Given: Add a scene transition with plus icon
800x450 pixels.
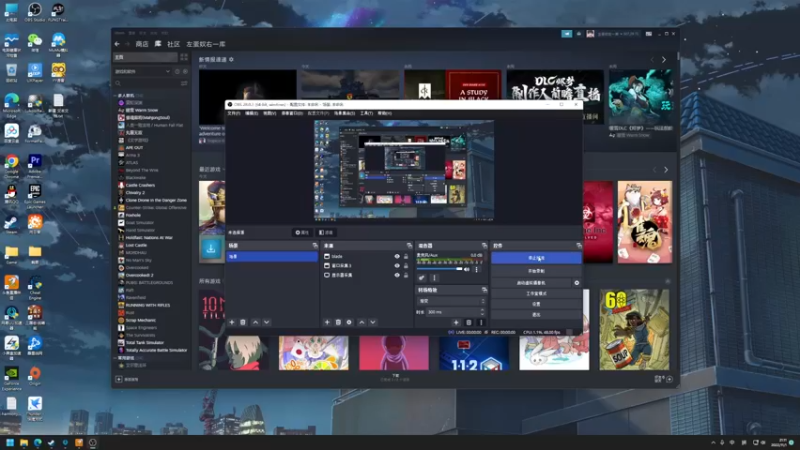Looking at the screenshot, I should [456, 322].
